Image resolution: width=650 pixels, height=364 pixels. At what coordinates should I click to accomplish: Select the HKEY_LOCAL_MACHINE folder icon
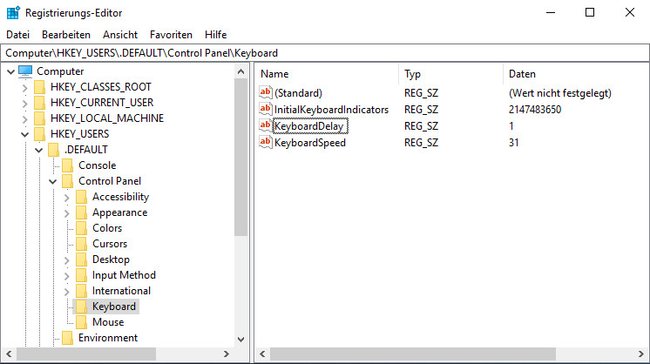[x=39, y=119]
